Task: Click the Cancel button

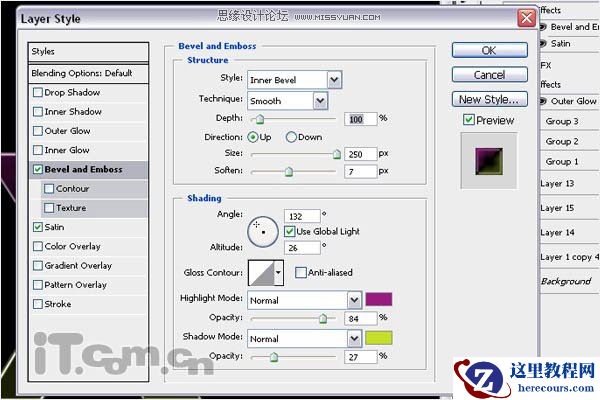Action: click(x=489, y=75)
